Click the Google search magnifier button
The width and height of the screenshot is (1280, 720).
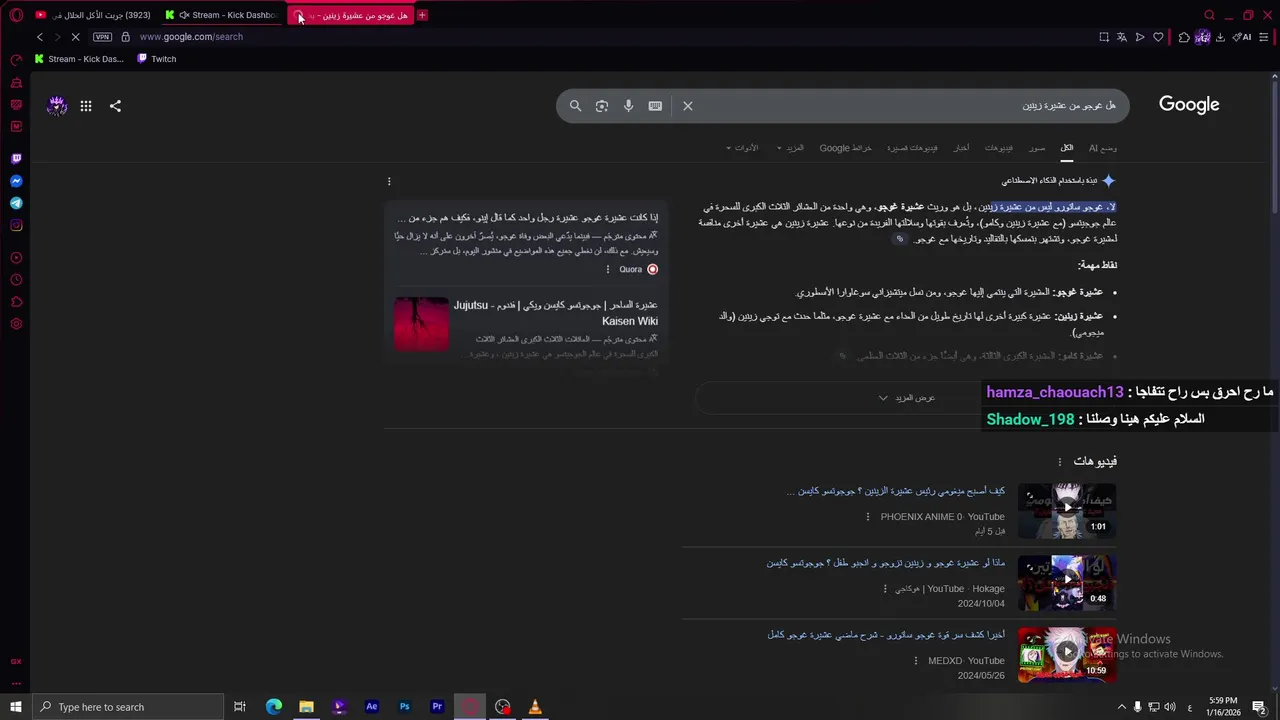tap(575, 106)
